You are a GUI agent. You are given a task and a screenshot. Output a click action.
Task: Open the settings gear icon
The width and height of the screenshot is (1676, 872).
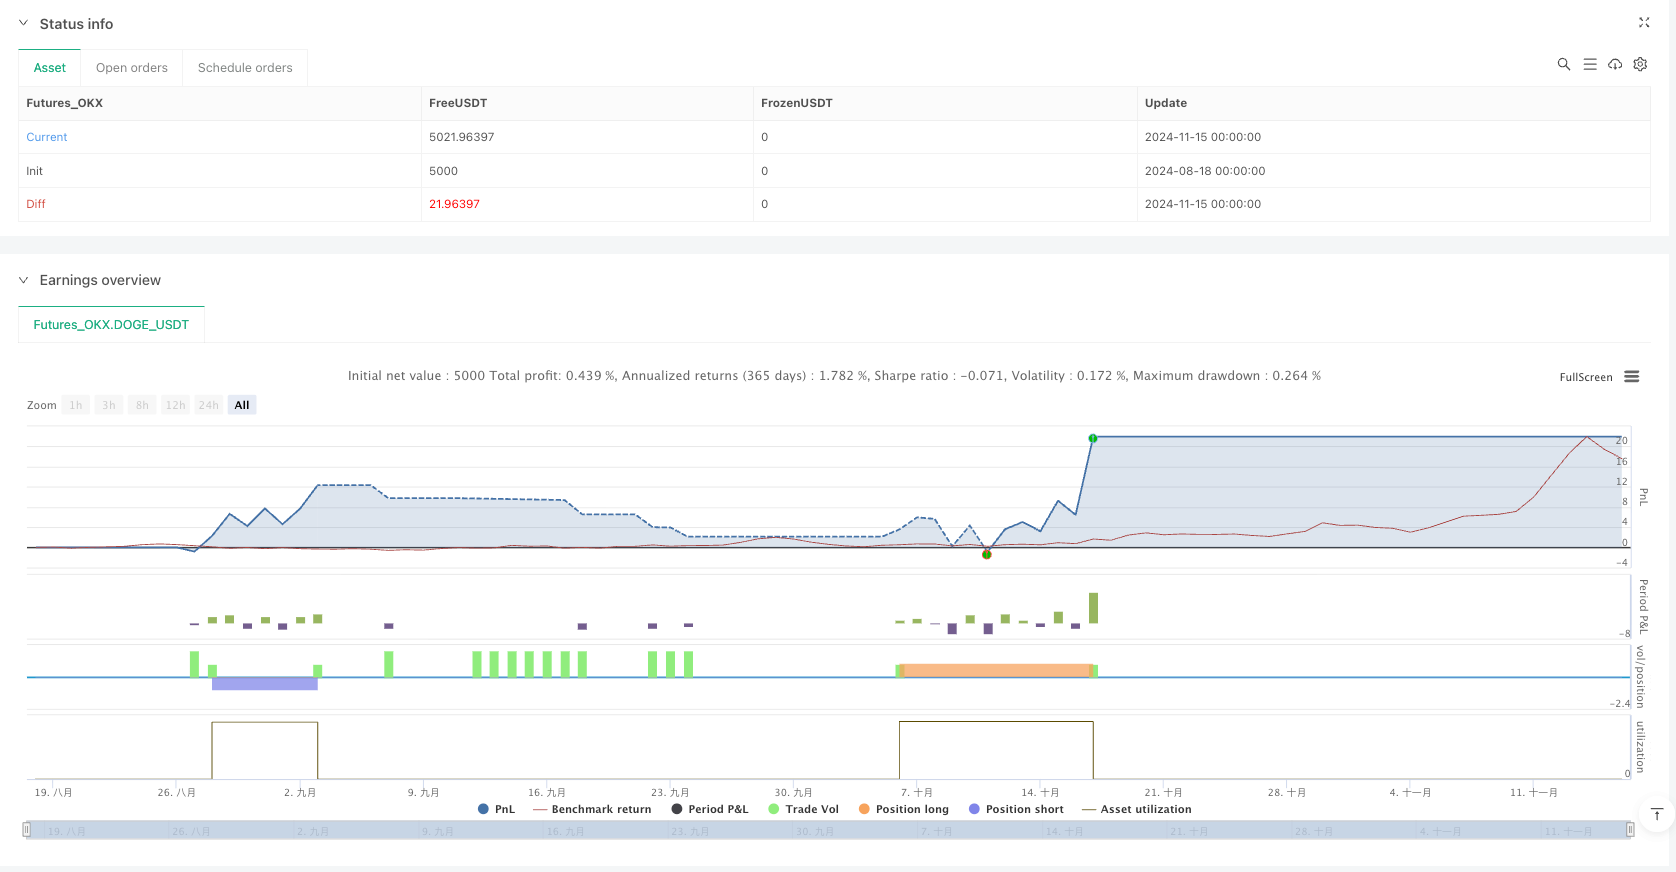[1640, 64]
